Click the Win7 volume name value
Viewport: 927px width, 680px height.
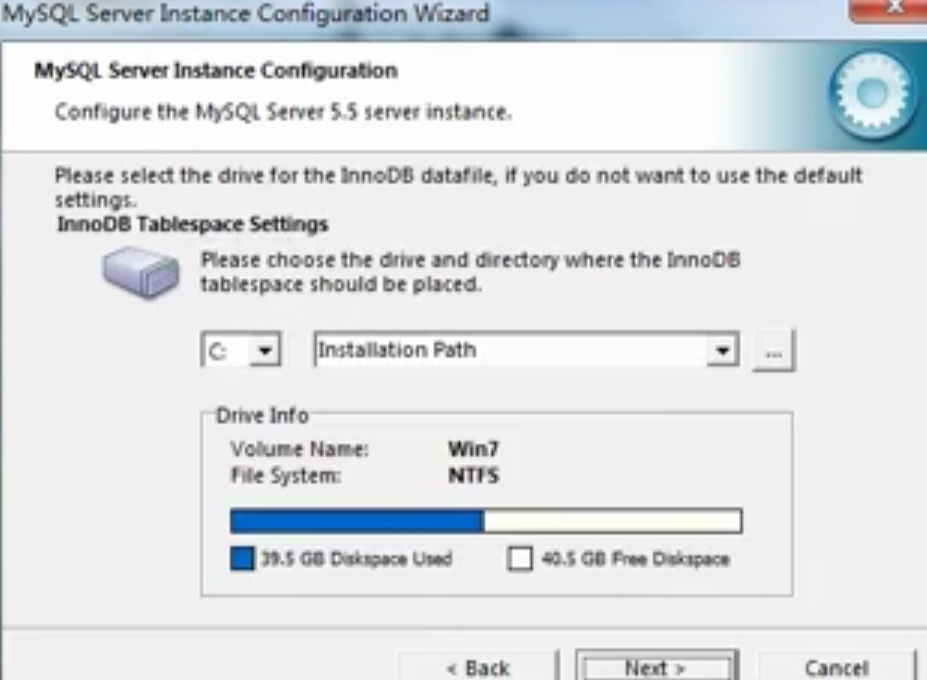click(x=474, y=449)
